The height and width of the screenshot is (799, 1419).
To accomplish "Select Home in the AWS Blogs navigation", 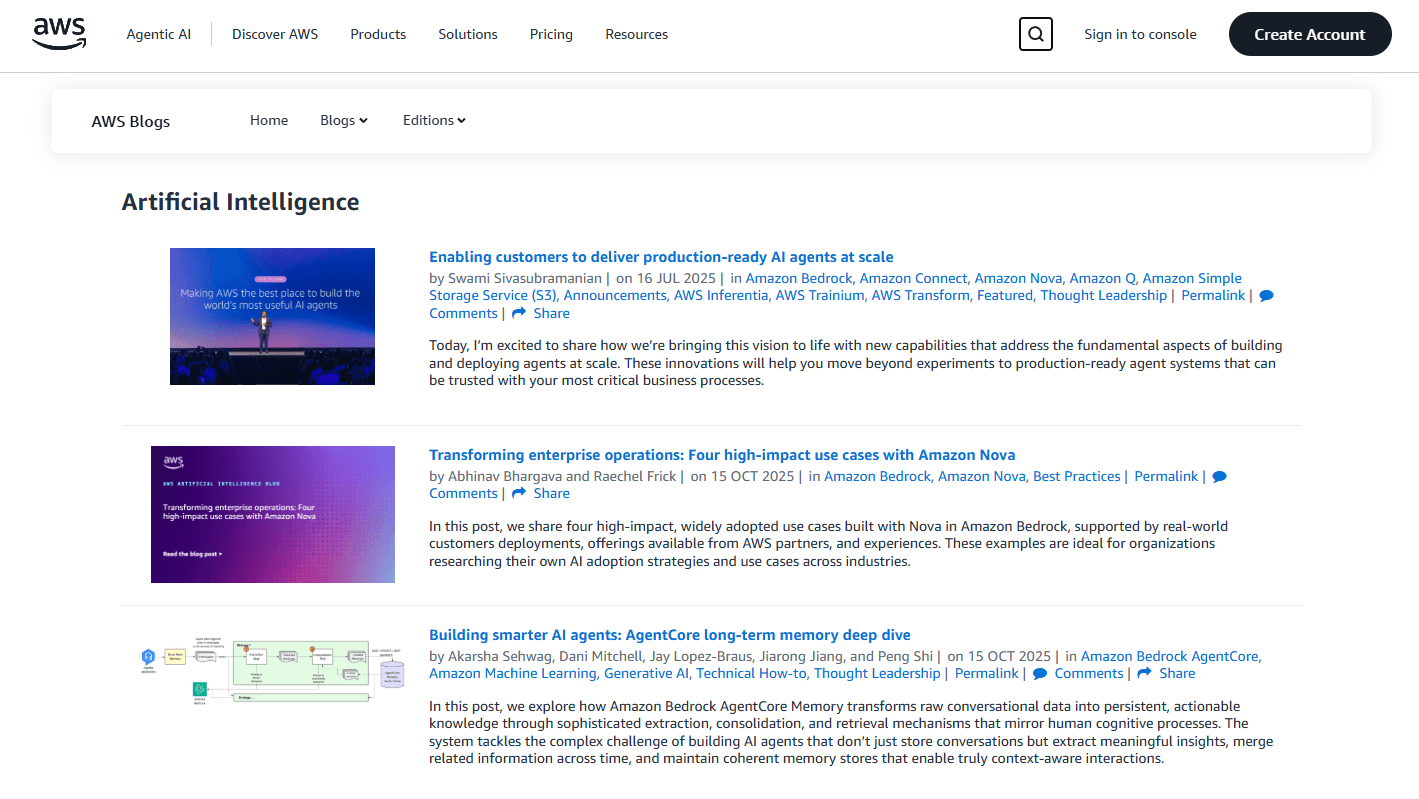I will pos(268,120).
